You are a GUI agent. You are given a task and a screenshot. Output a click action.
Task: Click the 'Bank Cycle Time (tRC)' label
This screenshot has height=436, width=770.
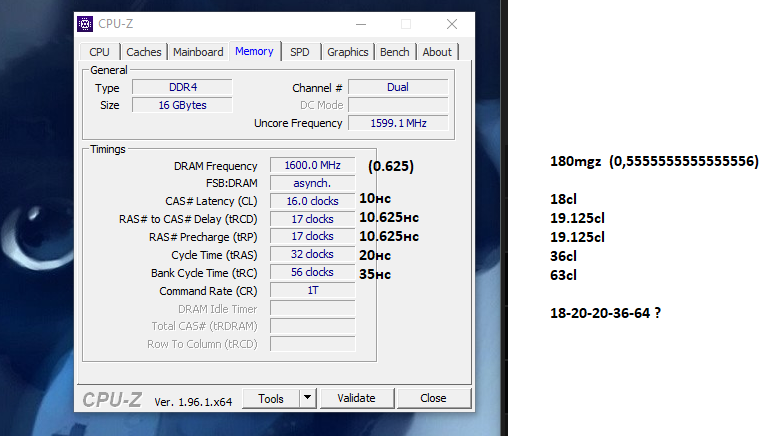point(204,273)
